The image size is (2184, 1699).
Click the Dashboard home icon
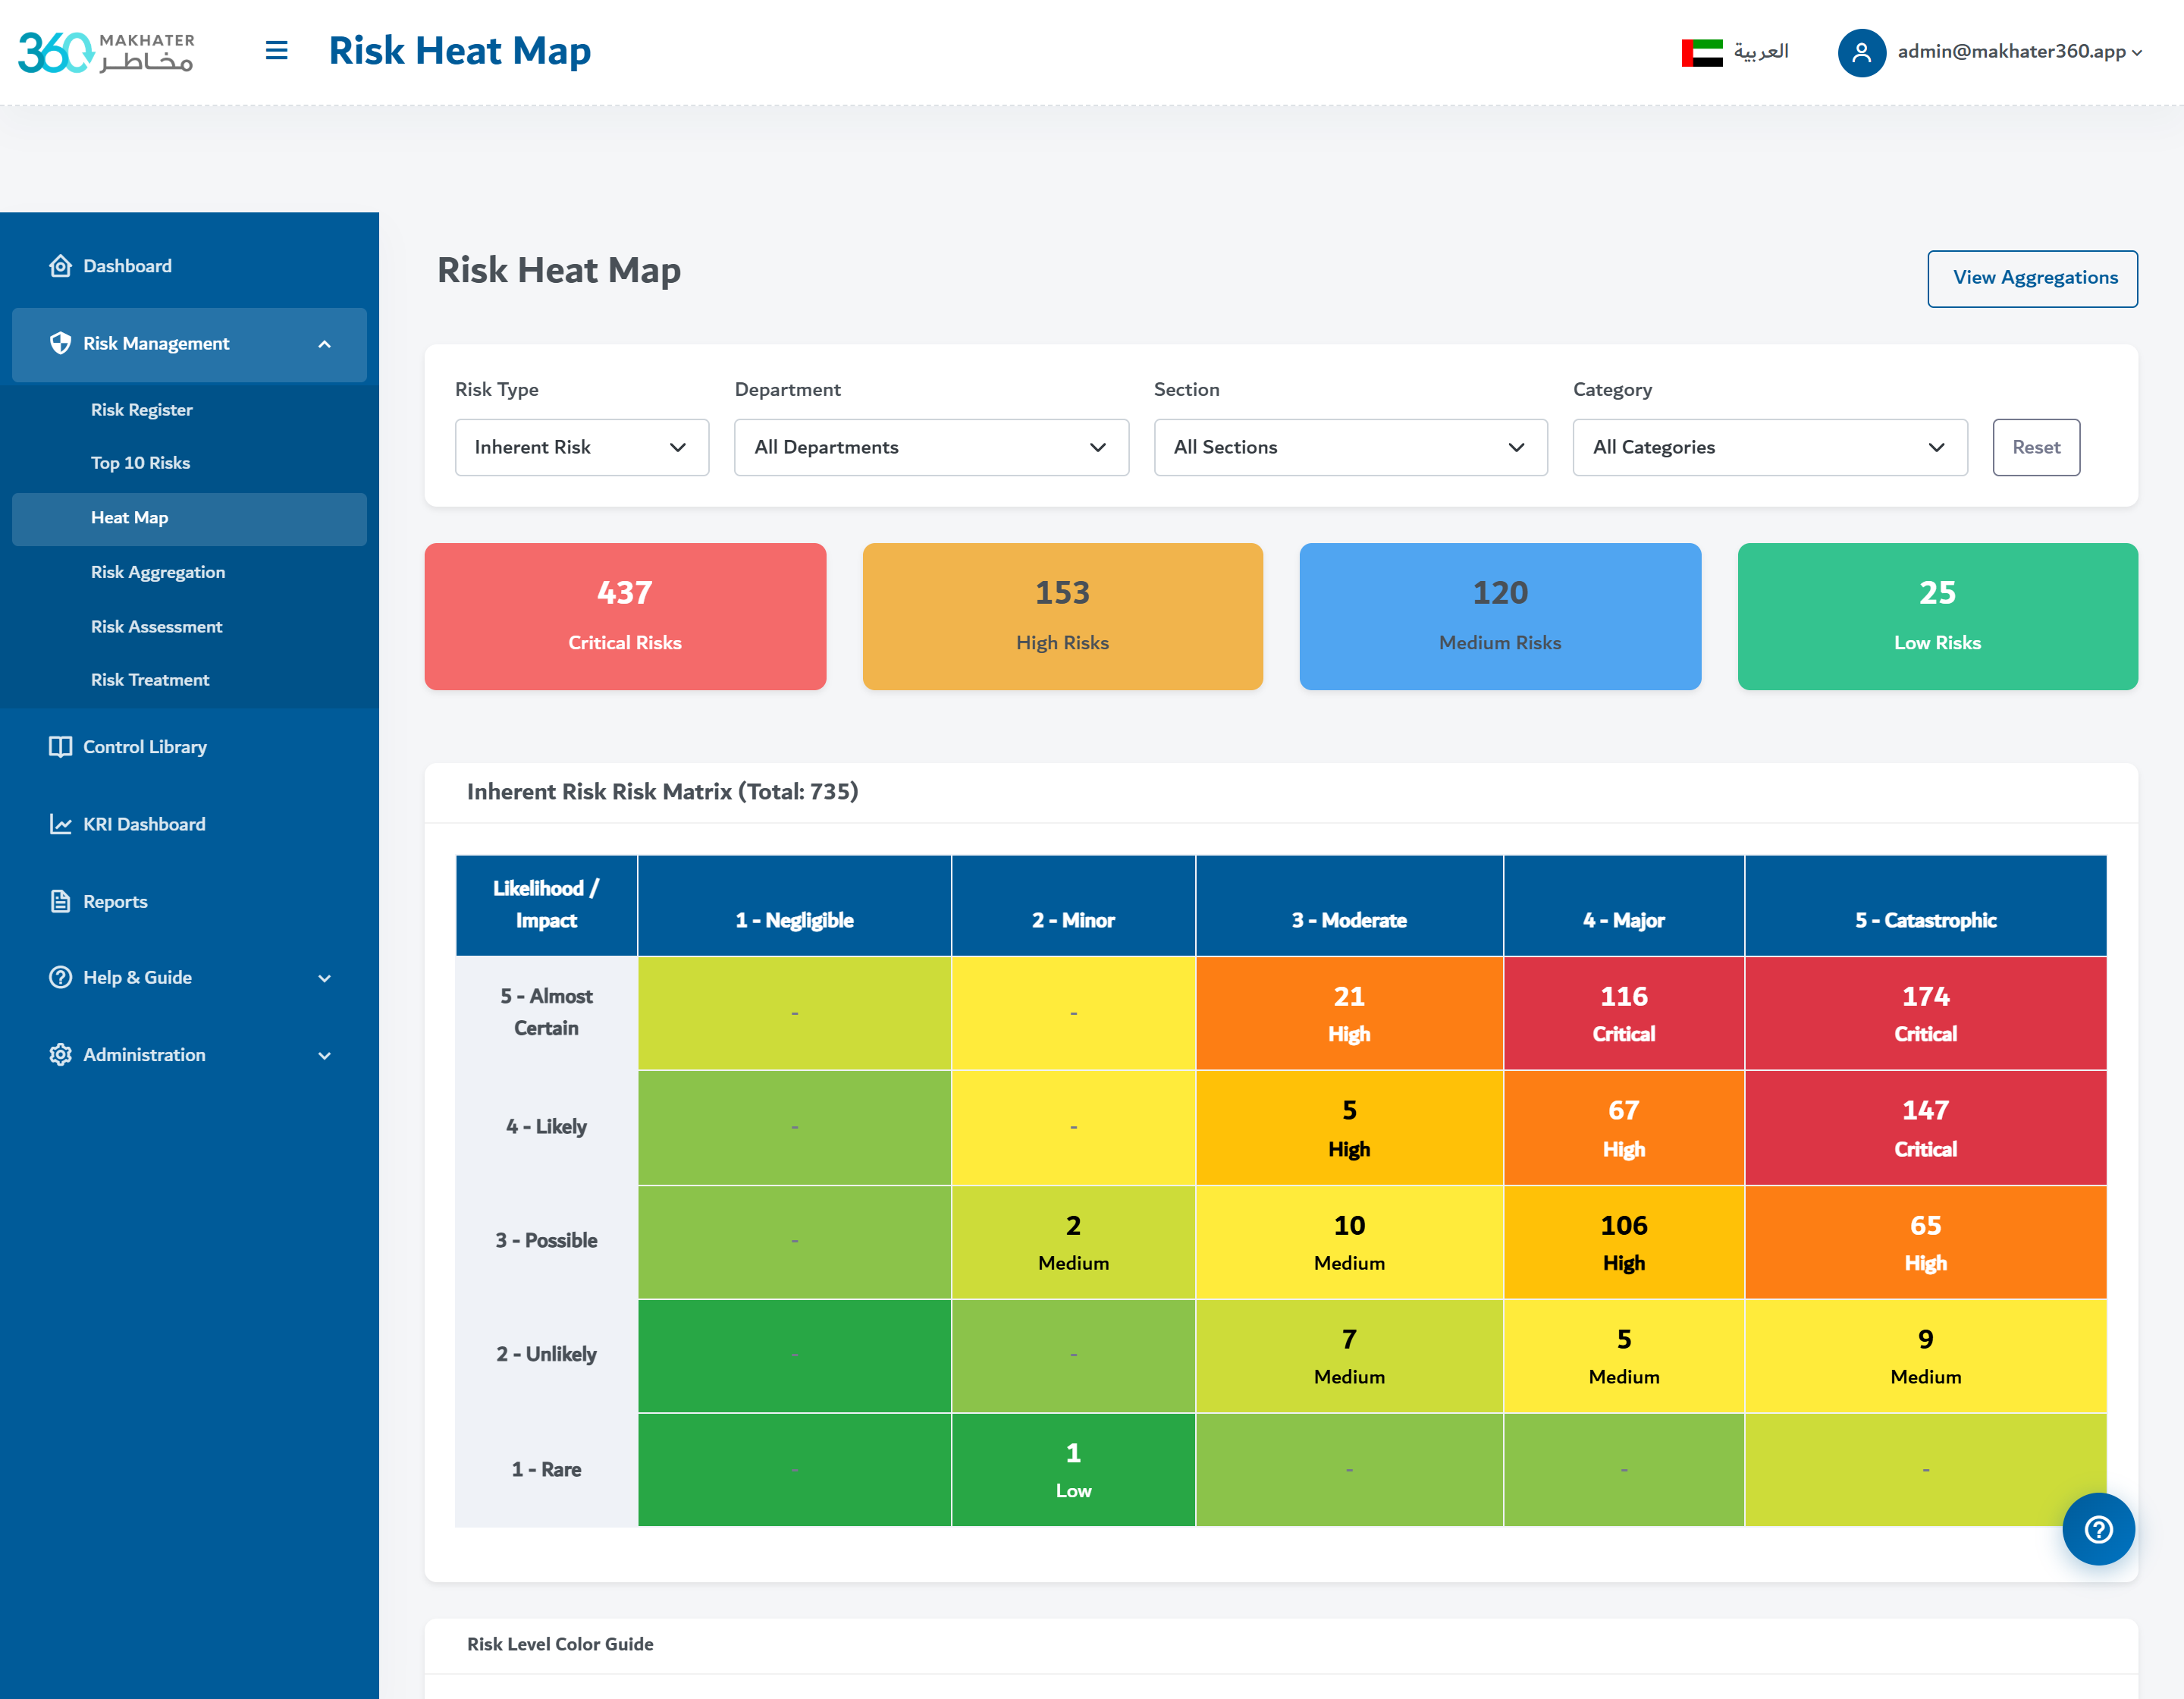pyautogui.click(x=60, y=266)
